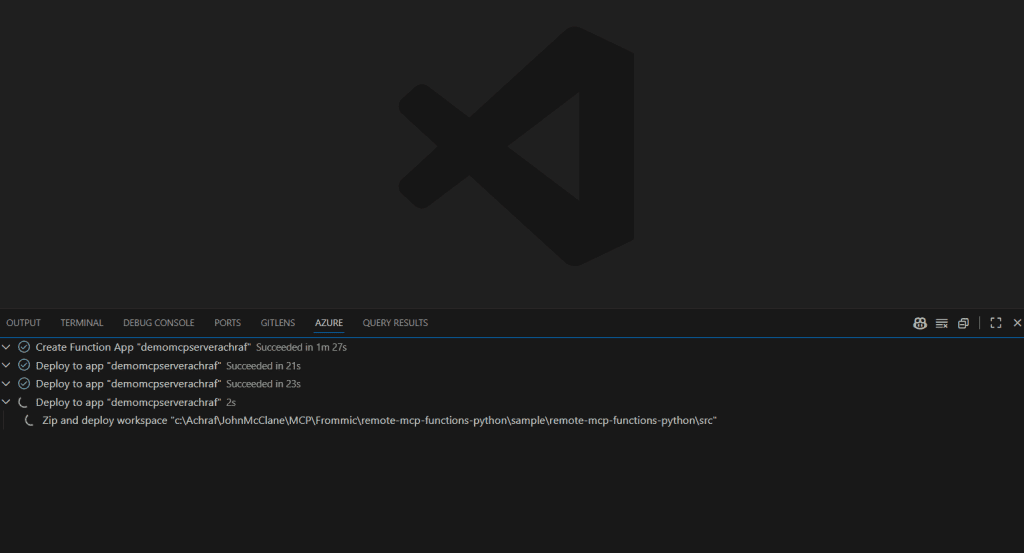Collapse the deploy entry succeeded in 21s

tap(8, 366)
